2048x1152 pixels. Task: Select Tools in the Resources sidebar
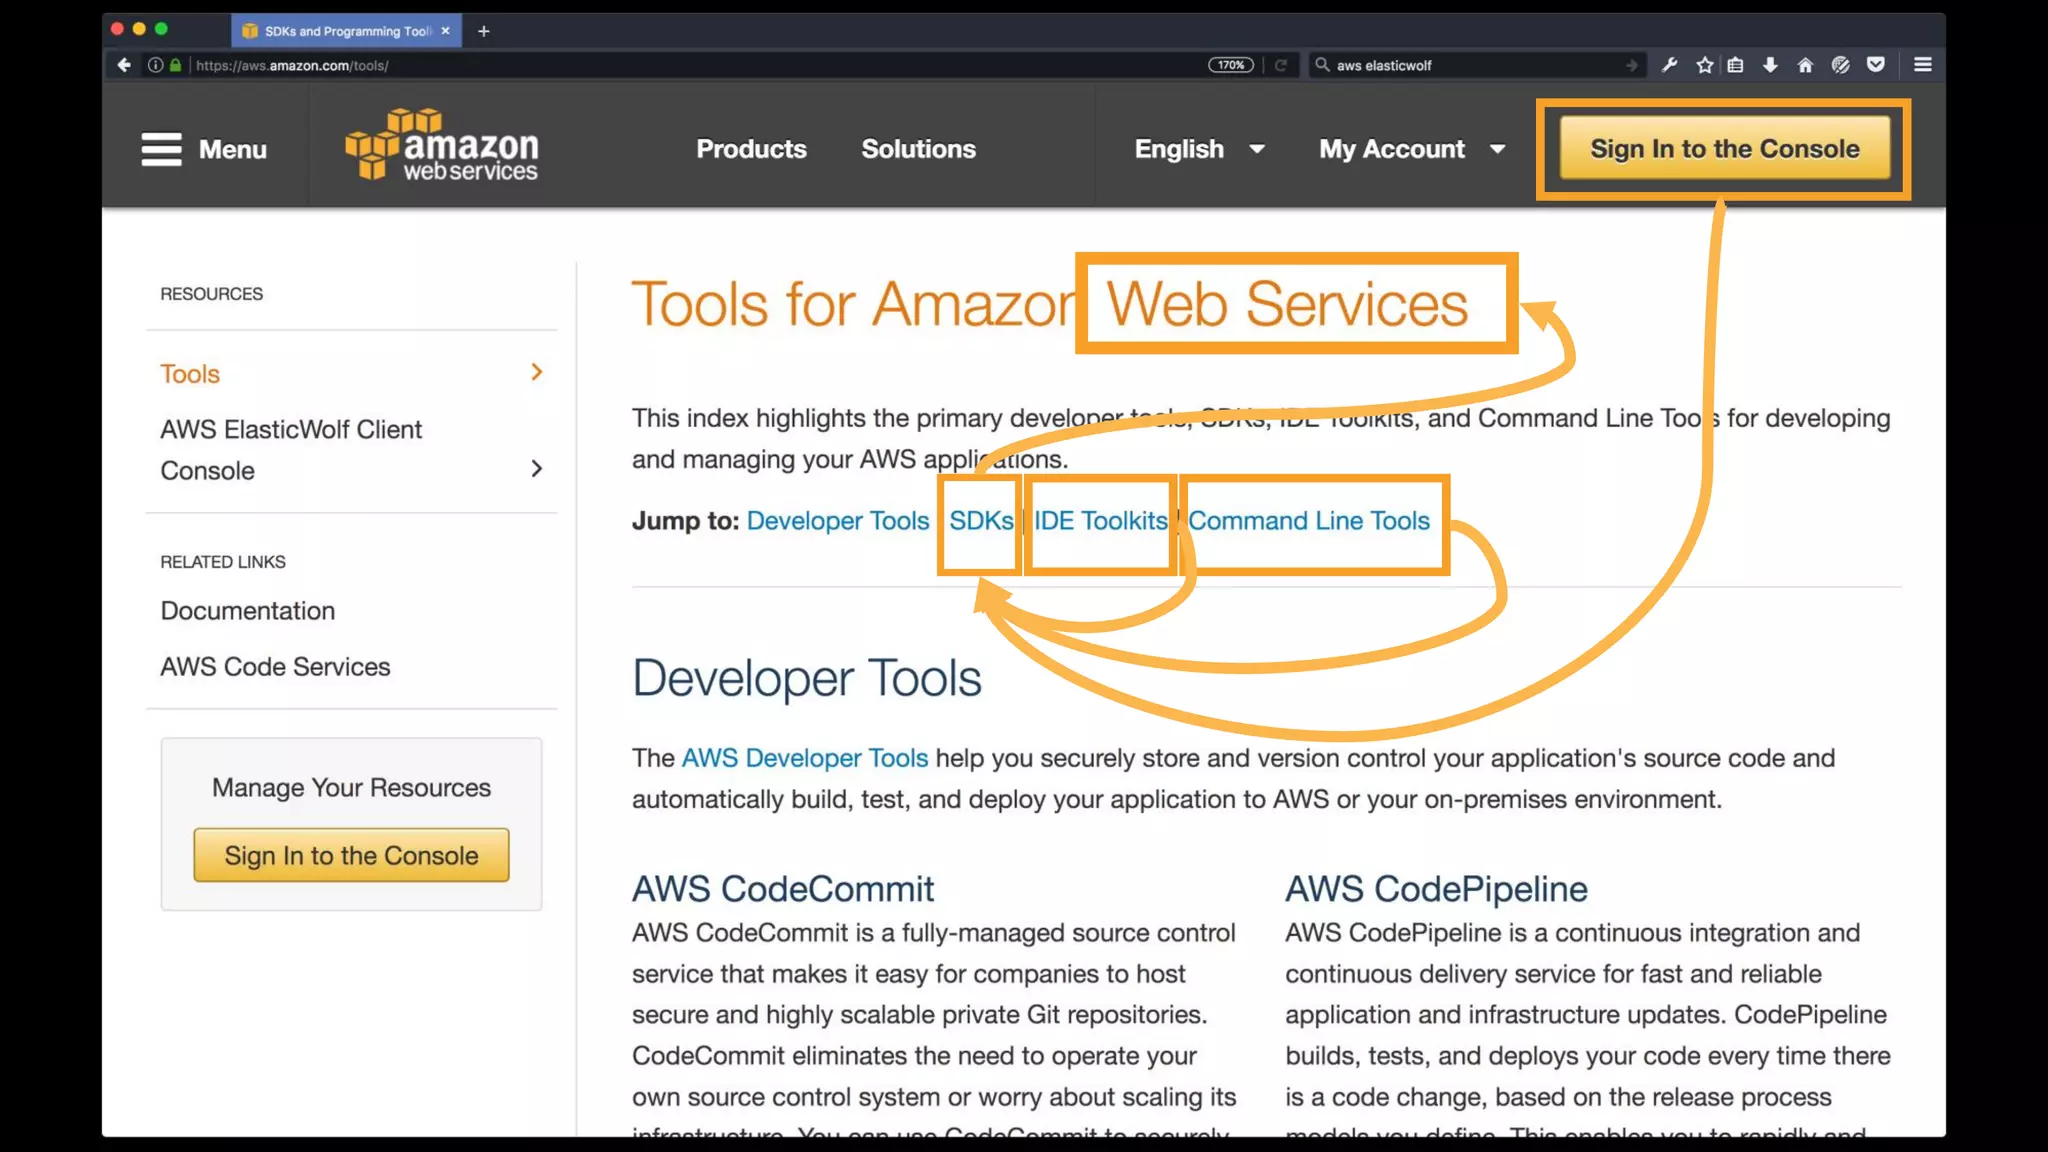click(x=190, y=373)
